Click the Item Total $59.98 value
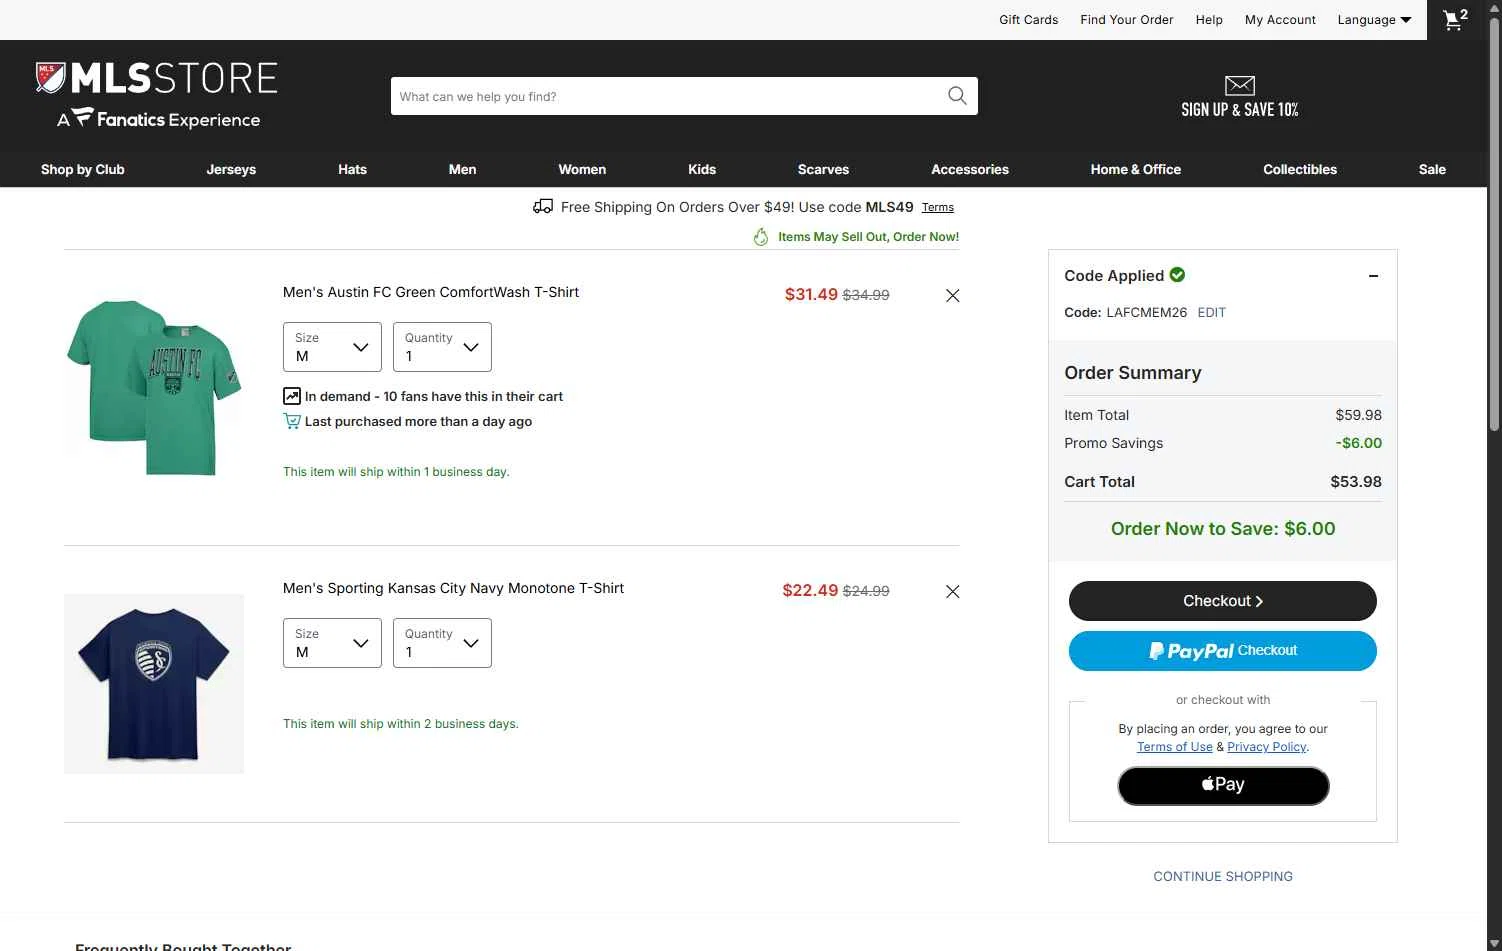This screenshot has height=951, width=1502. click(x=1359, y=415)
